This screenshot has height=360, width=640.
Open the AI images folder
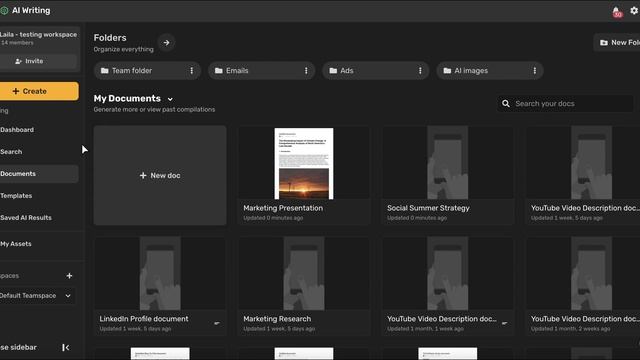pyautogui.click(x=490, y=71)
